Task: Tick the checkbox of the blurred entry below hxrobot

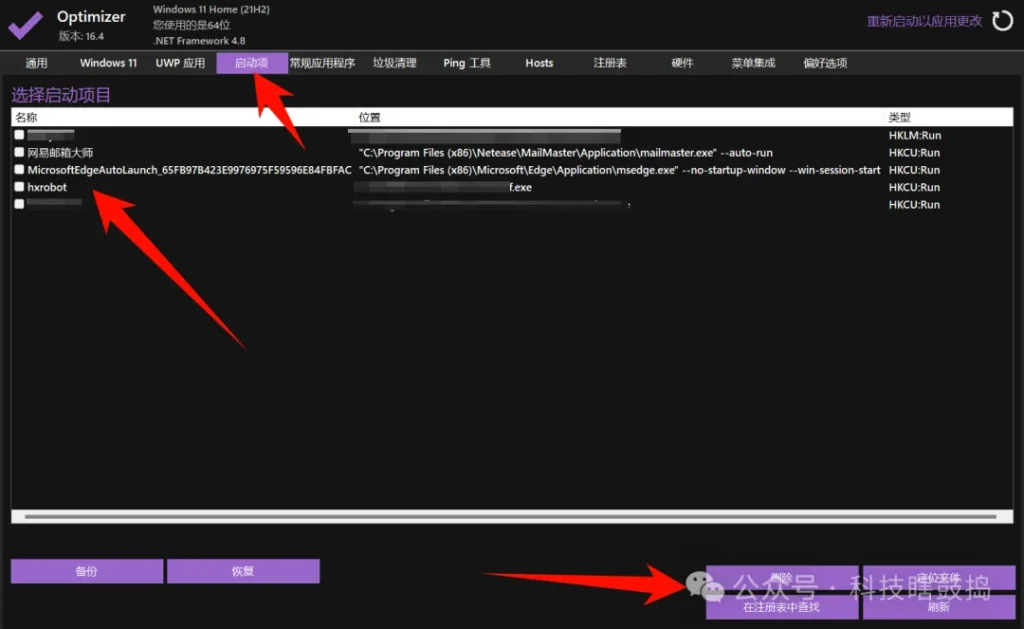Action: pyautogui.click(x=20, y=204)
